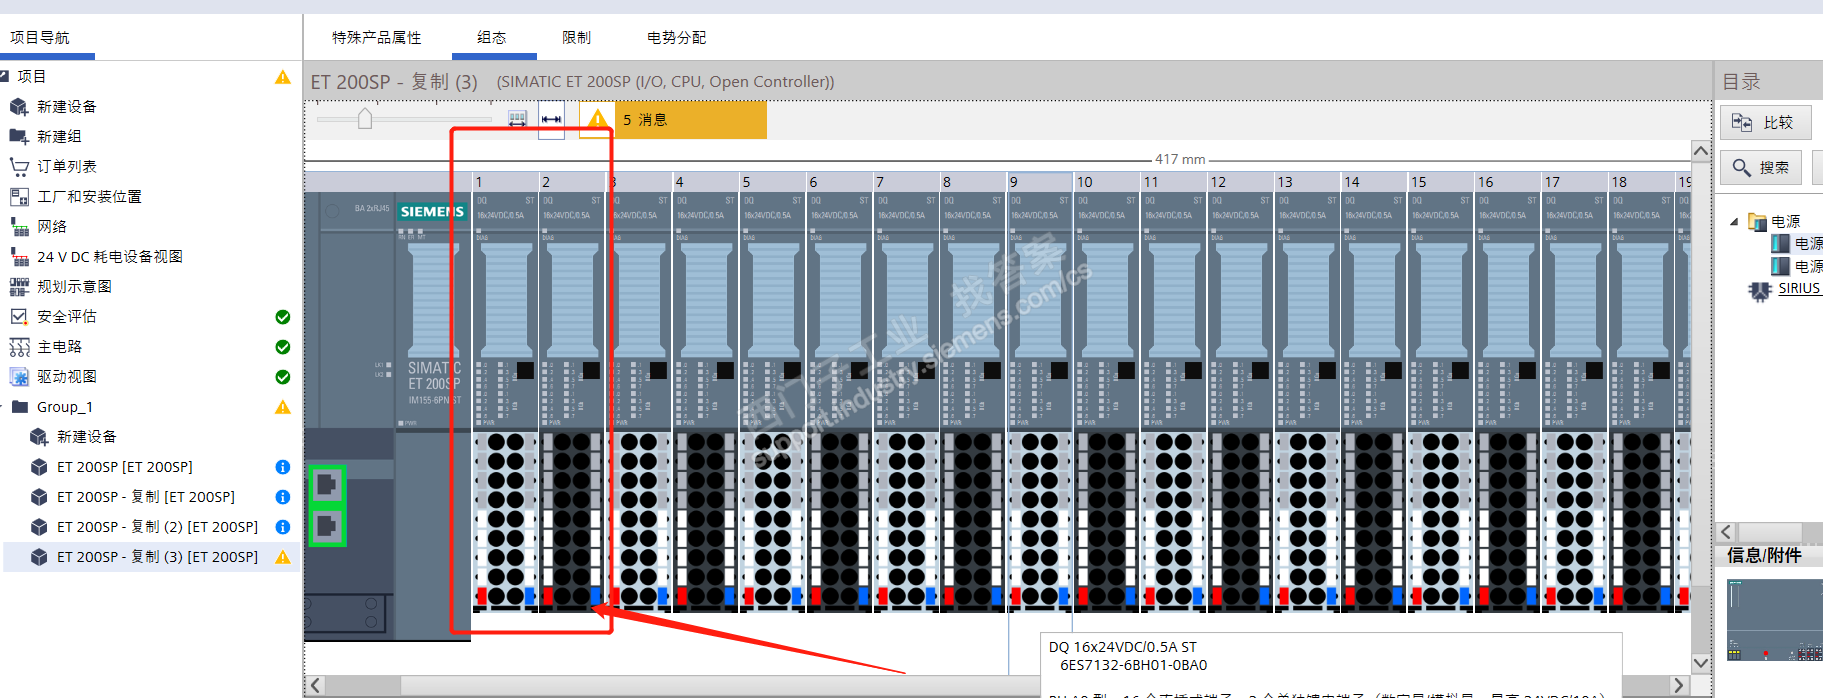Collapse the 电源 catalog folder
This screenshot has width=1823, height=698.
click(x=1735, y=222)
